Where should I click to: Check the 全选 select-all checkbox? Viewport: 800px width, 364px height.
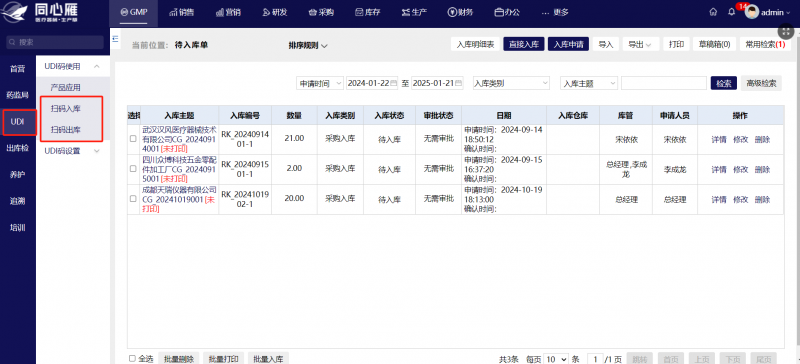(133, 358)
